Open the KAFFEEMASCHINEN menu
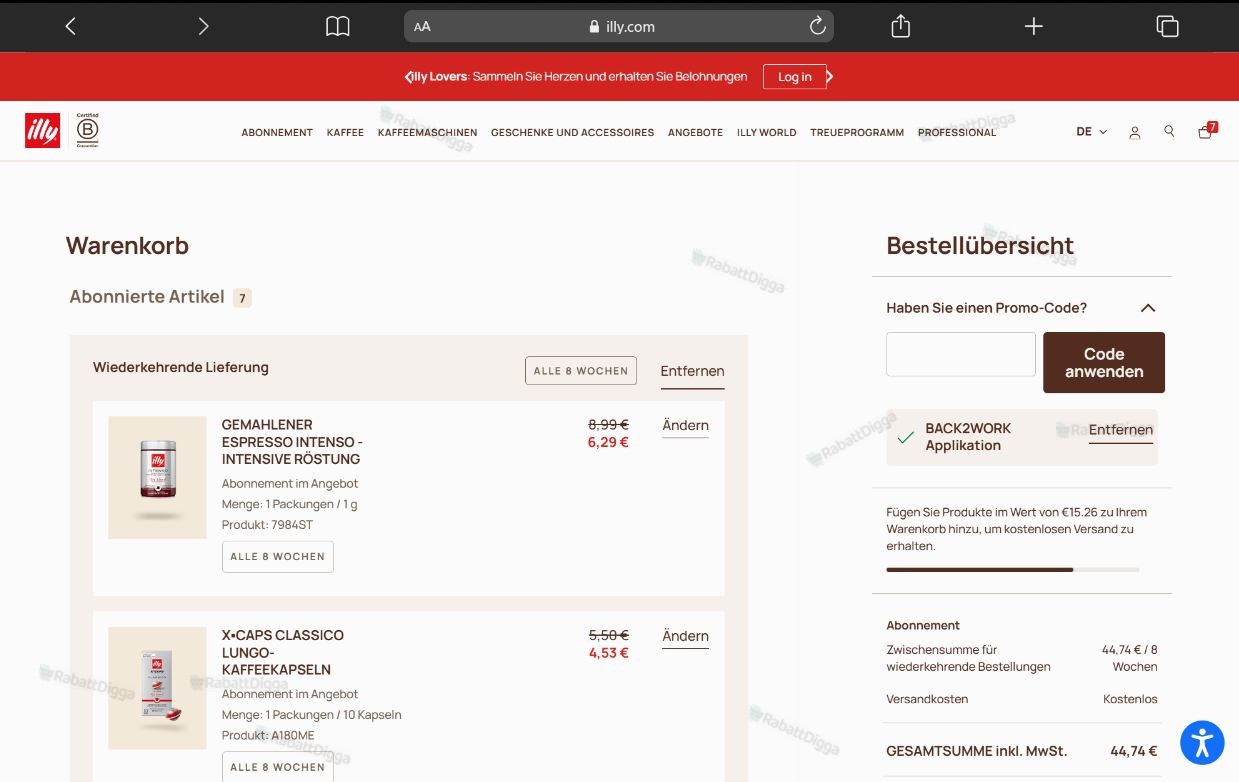Viewport: 1239px width, 782px height. 427,132
